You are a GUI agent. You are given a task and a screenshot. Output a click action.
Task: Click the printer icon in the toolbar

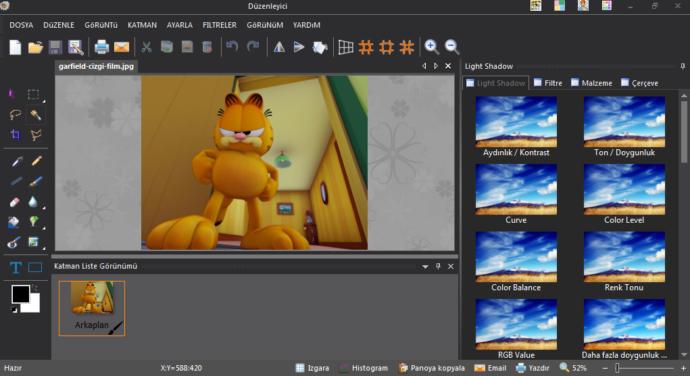102,47
